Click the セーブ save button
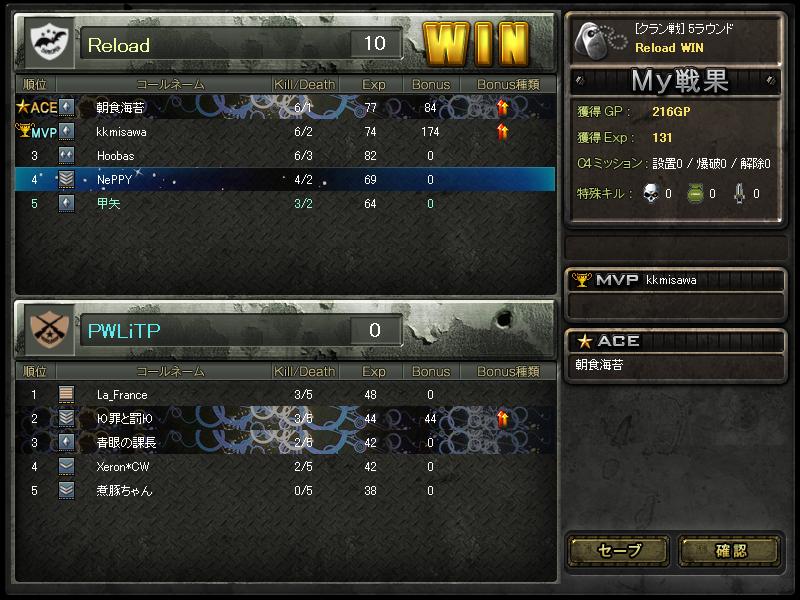This screenshot has width=800, height=600. (619, 551)
